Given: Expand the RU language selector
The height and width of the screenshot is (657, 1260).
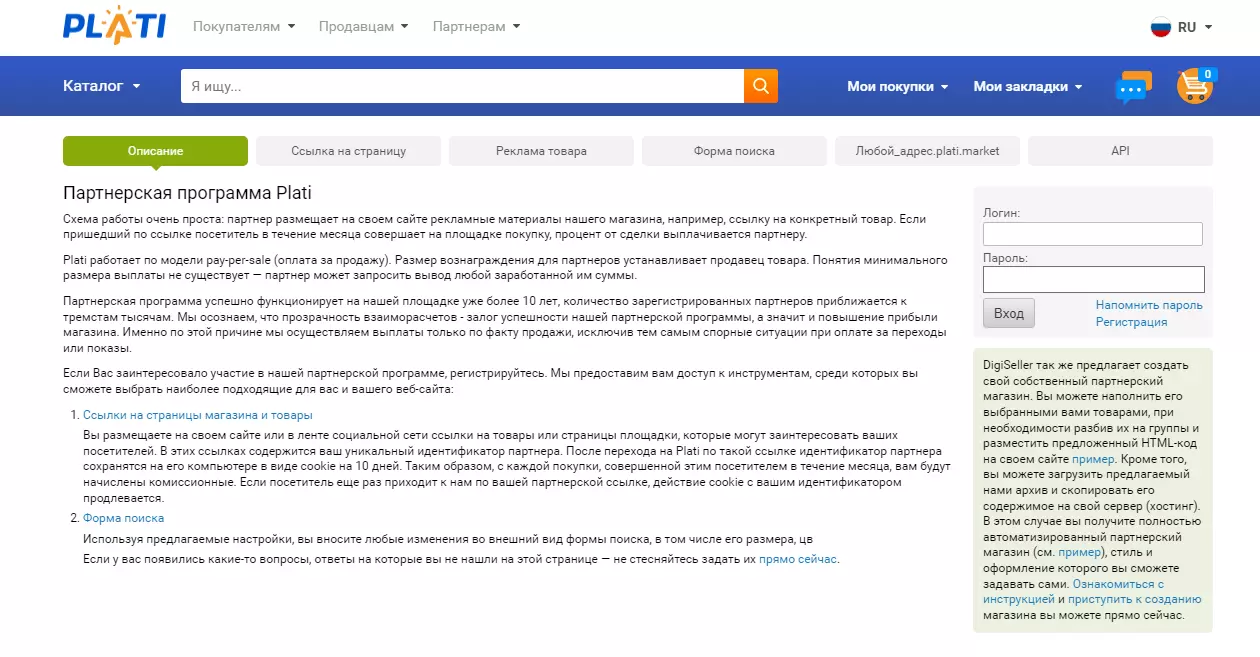Looking at the screenshot, I should [1195, 27].
